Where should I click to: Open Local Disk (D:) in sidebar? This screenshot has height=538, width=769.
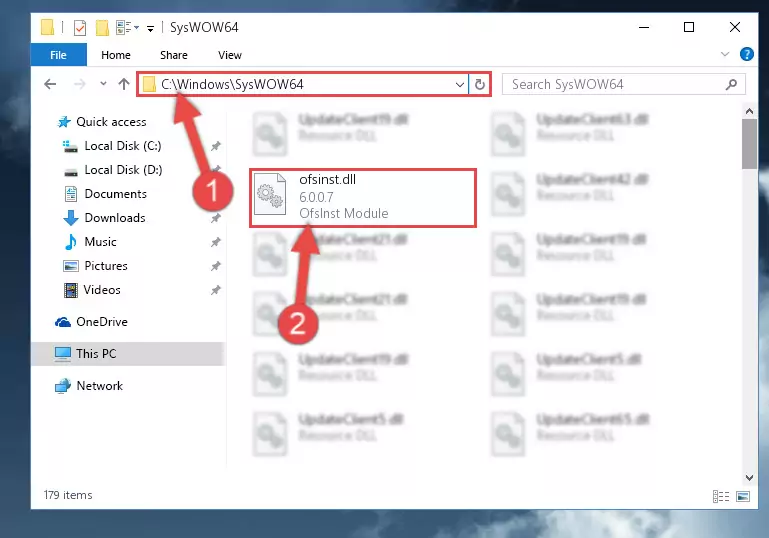coord(123,170)
